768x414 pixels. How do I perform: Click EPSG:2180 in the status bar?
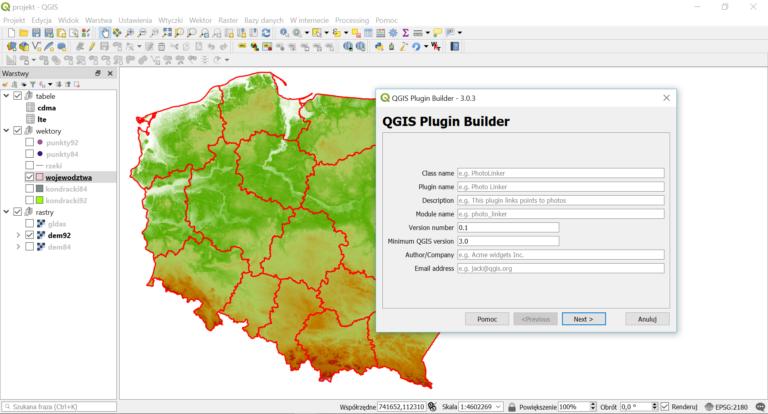(731, 407)
